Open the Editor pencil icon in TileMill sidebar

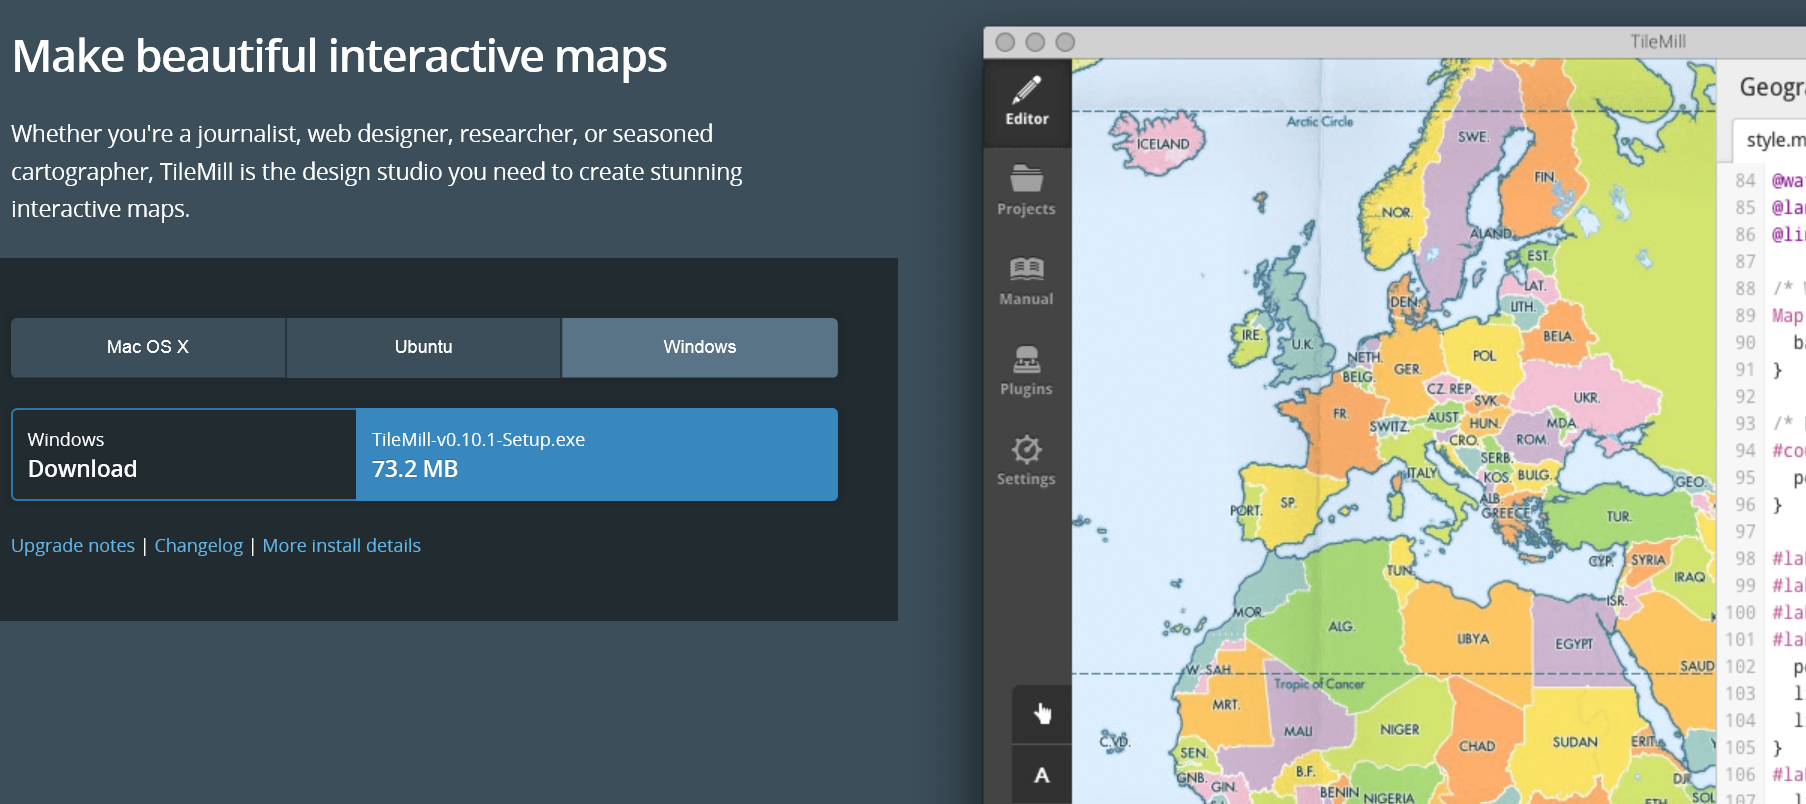click(x=1027, y=91)
